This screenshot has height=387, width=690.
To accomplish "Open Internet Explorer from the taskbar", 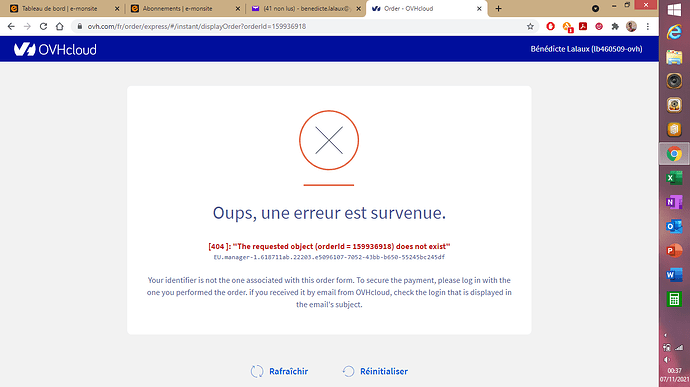I will pyautogui.click(x=674, y=33).
